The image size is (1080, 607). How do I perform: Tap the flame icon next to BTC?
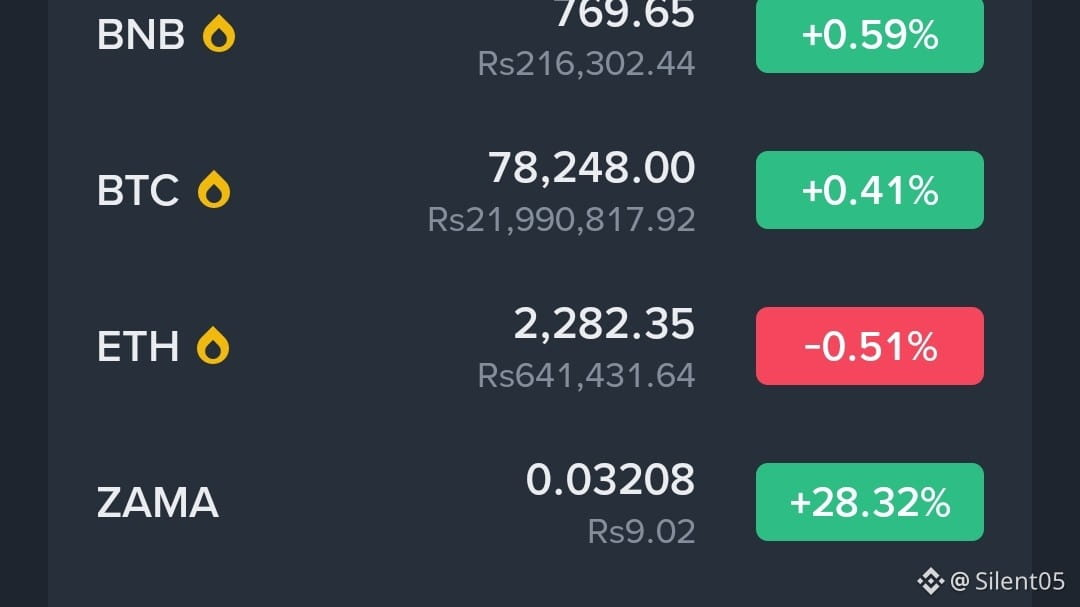click(x=214, y=189)
